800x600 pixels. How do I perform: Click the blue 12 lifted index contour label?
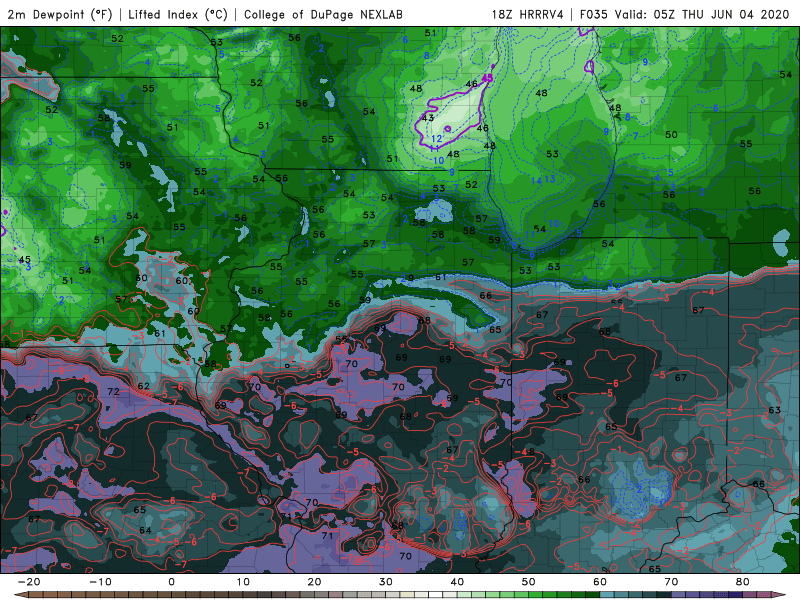point(437,139)
